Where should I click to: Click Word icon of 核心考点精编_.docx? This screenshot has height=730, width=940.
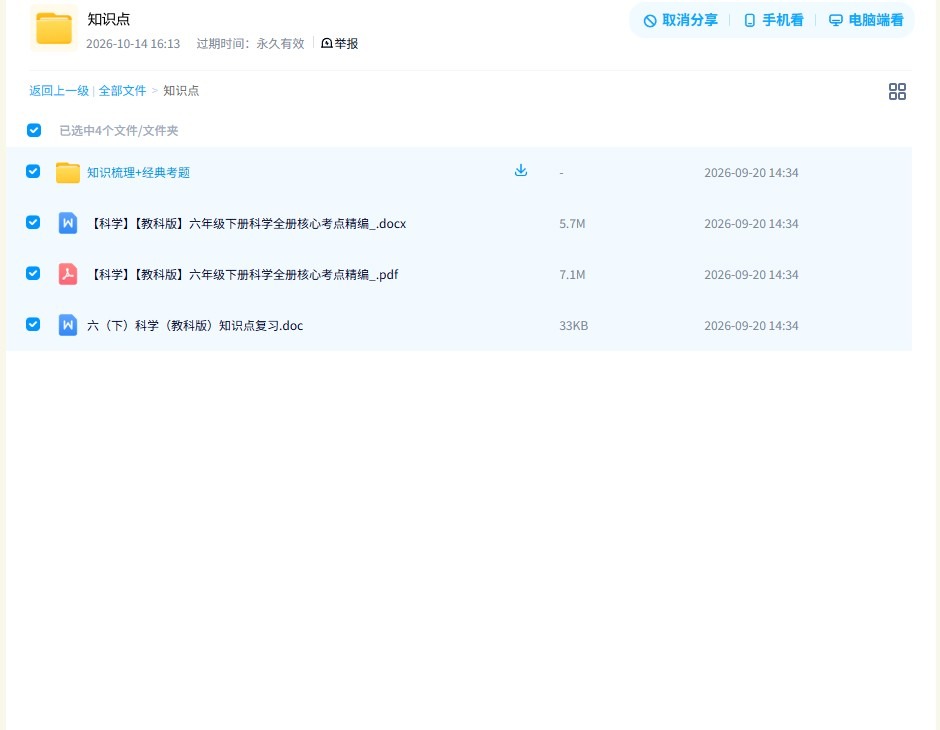pyautogui.click(x=68, y=223)
